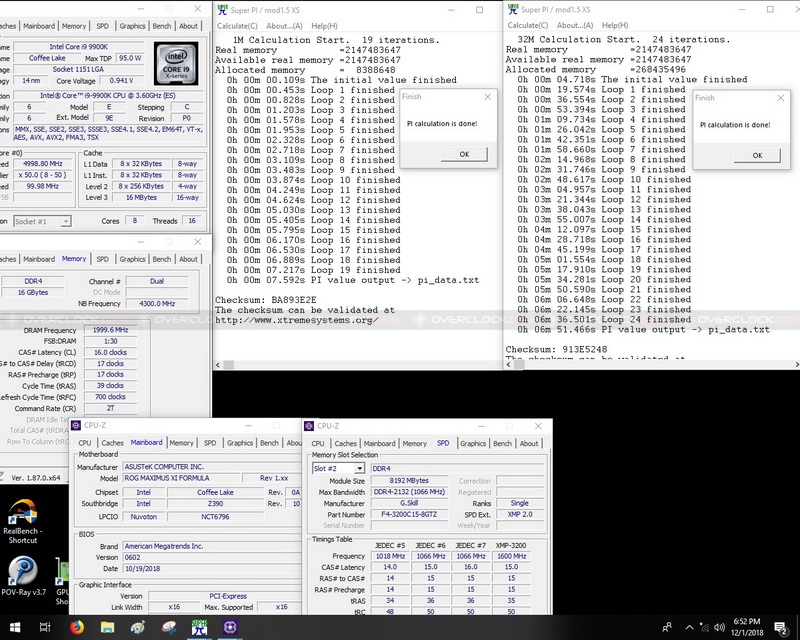This screenshot has height=640, width=800.
Task: Select the Bench tab in the i9-9900K CPU-Z window
Action: click(x=162, y=26)
